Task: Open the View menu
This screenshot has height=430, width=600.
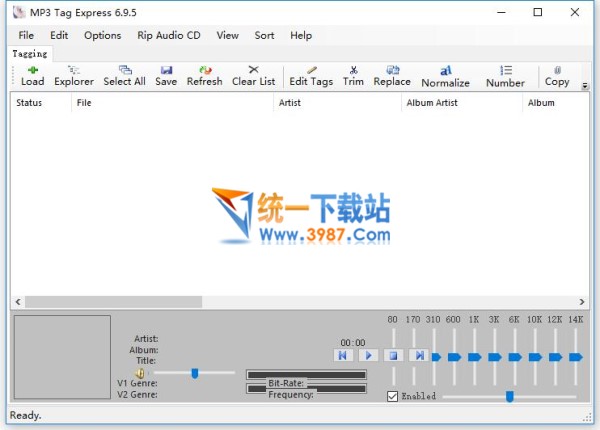Action: [x=228, y=35]
